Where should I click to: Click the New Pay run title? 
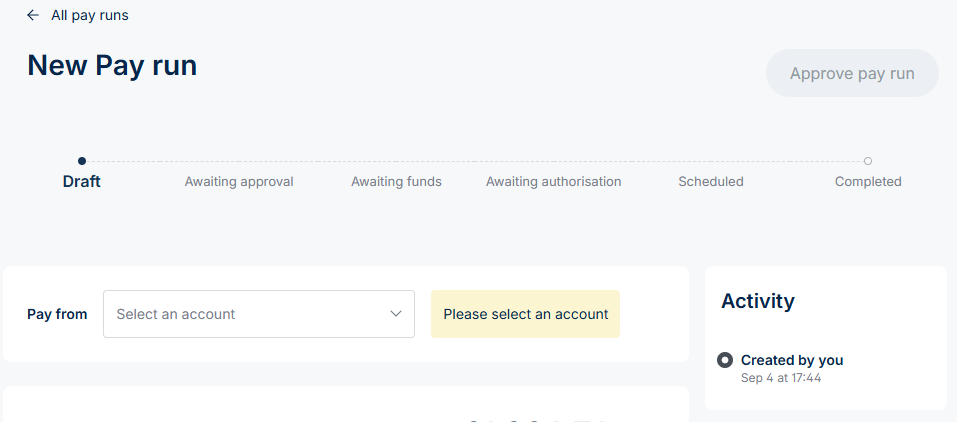(x=112, y=65)
